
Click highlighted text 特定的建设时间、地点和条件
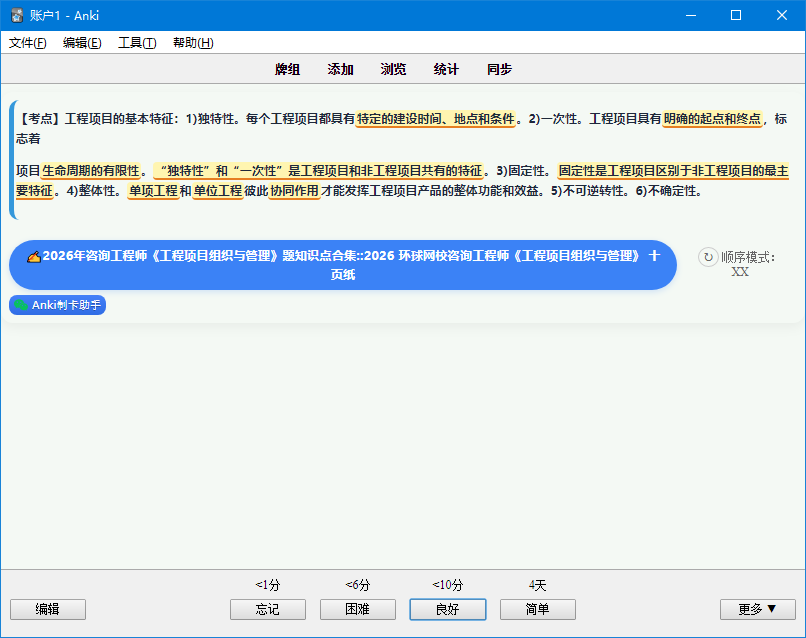[x=436, y=119]
